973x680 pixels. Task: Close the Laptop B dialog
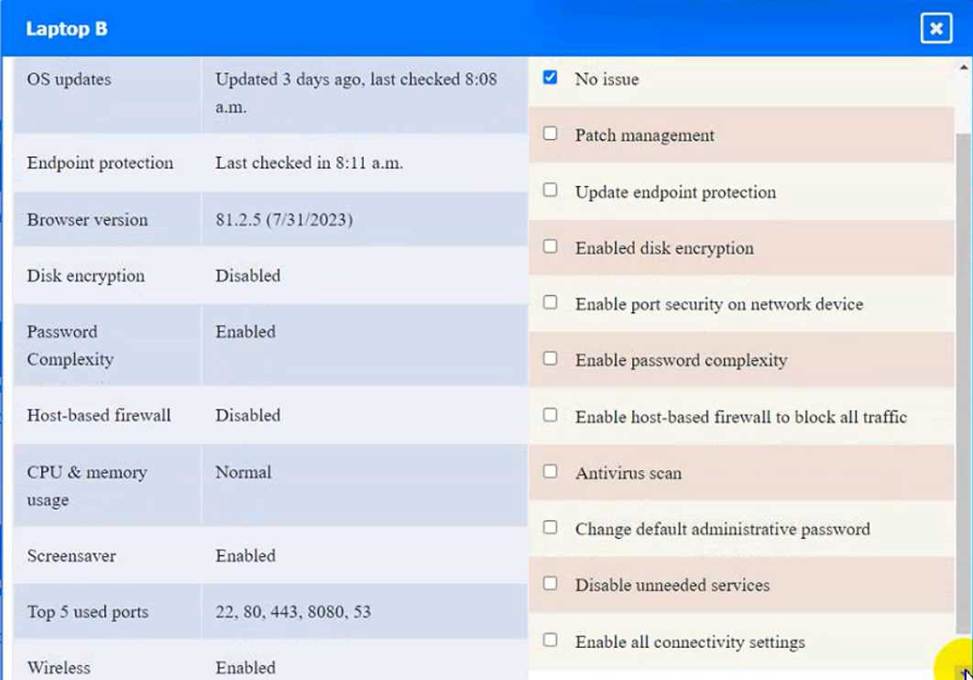point(936,28)
